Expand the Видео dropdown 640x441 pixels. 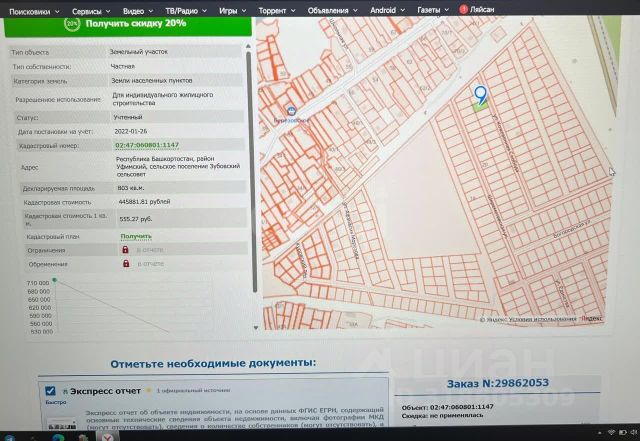pos(138,11)
